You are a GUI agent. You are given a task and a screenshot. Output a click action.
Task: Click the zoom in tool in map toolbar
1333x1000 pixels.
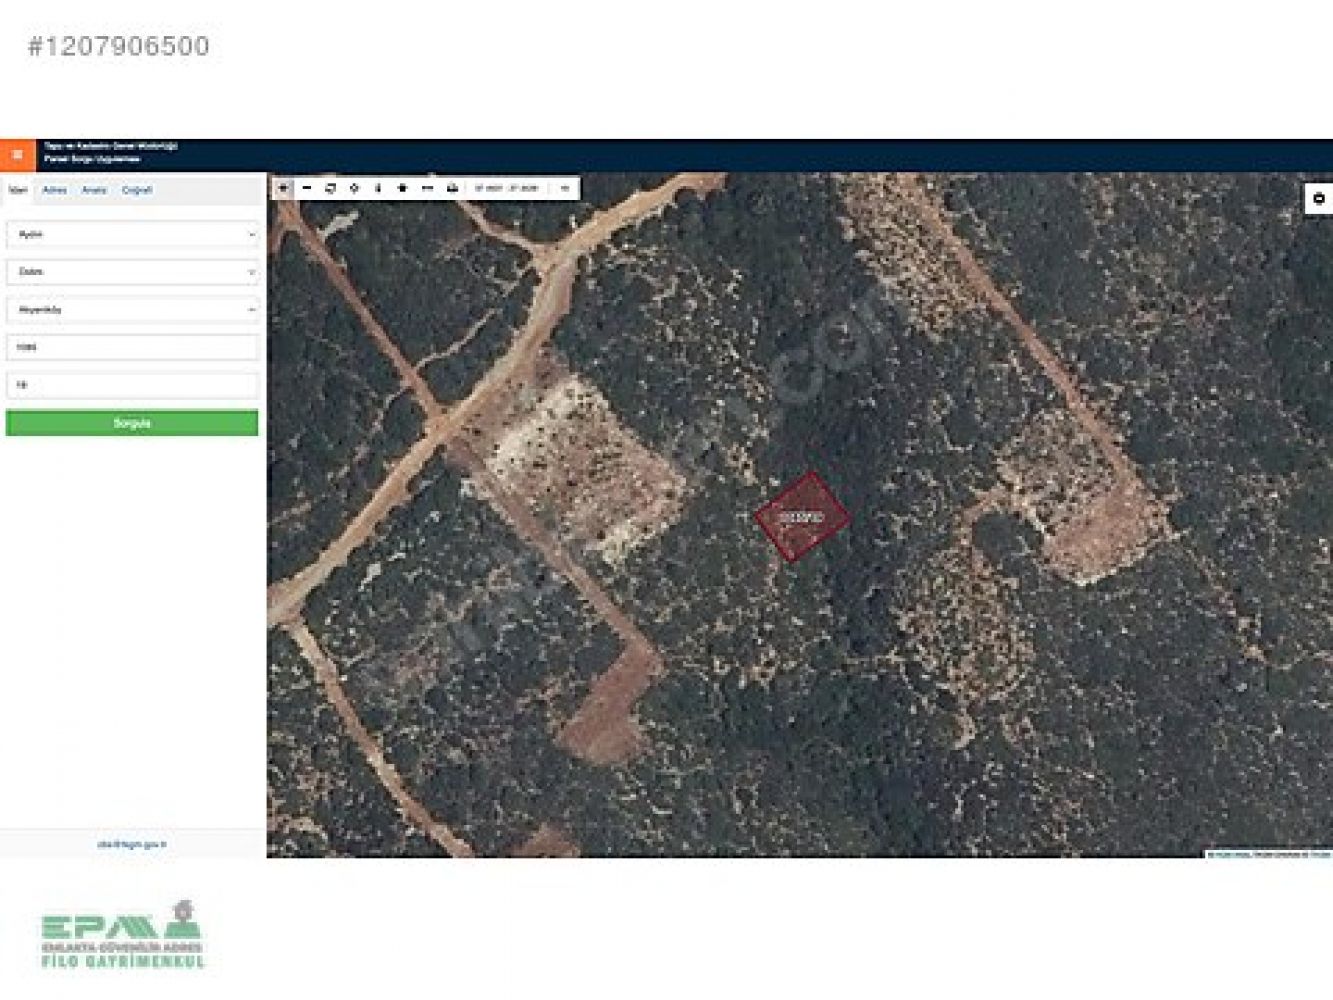283,188
